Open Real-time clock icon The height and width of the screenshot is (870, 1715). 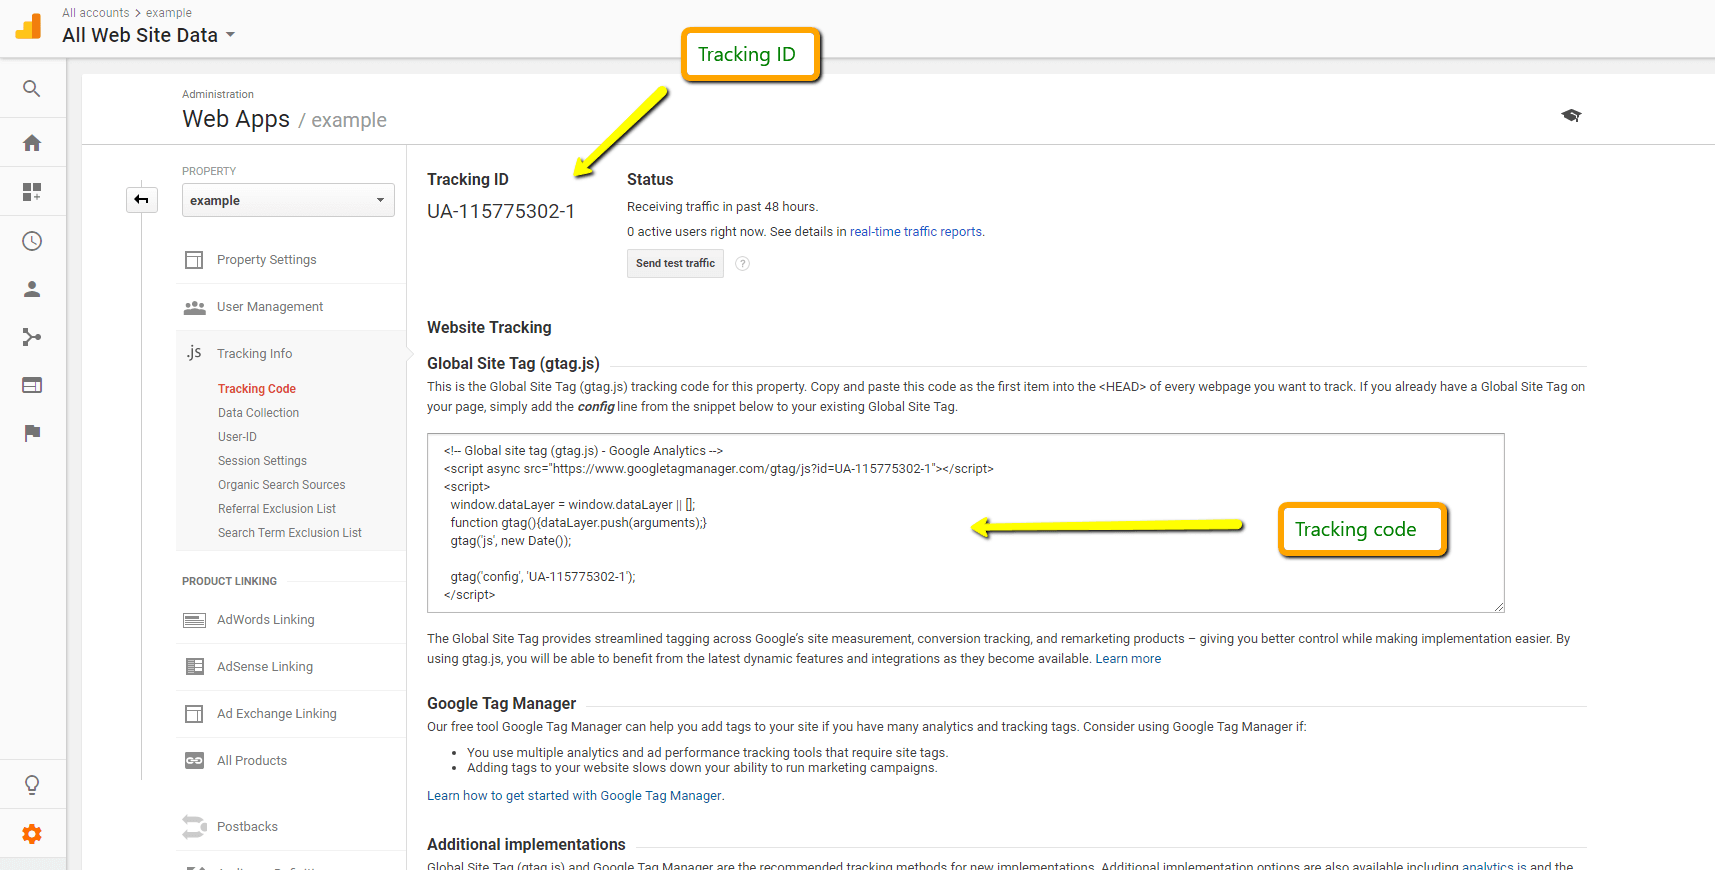[32, 241]
